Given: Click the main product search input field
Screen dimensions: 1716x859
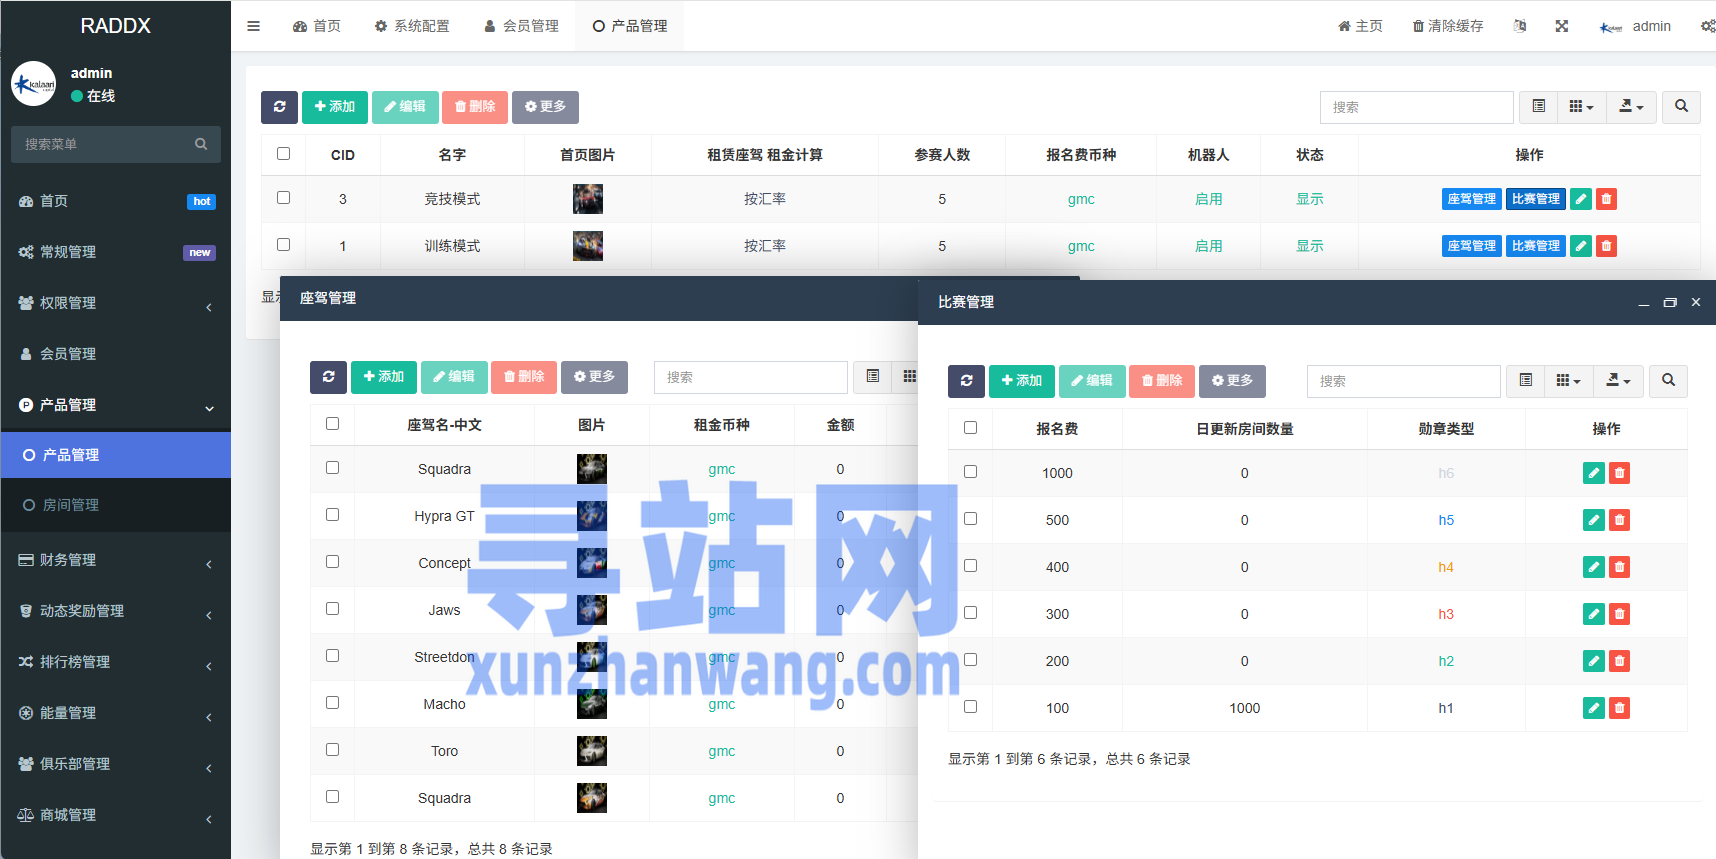Looking at the screenshot, I should (1416, 107).
